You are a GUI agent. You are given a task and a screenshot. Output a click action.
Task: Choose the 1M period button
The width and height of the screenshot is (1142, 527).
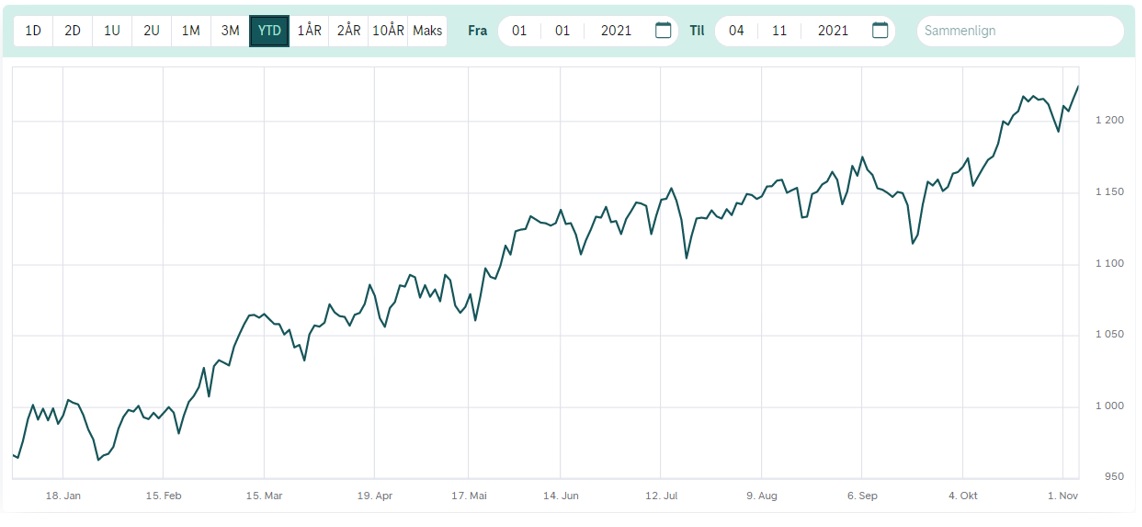[x=190, y=30]
